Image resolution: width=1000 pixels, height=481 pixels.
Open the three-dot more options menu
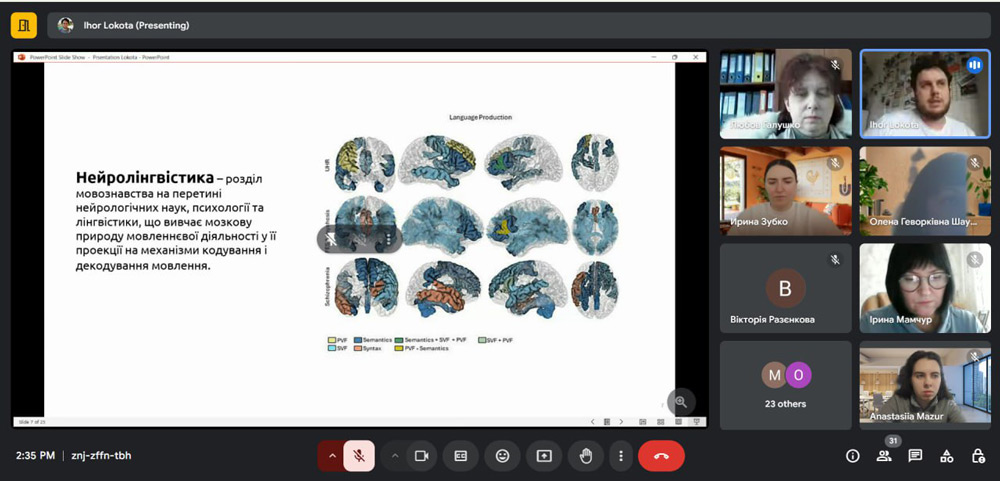coord(621,456)
